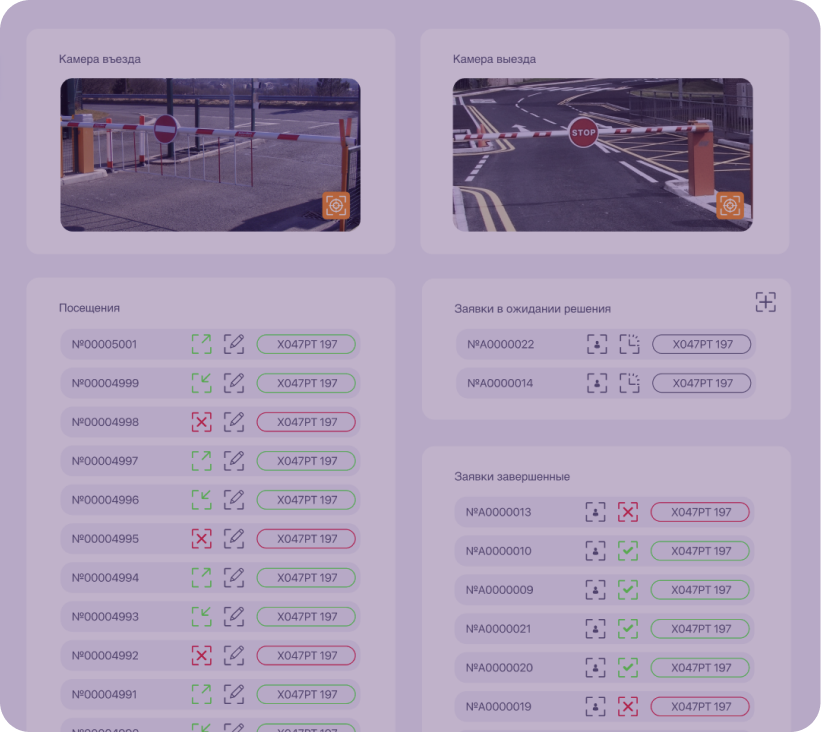The image size is (821, 732).
Task: Click the plate button in row №00005001
Action: click(x=306, y=344)
